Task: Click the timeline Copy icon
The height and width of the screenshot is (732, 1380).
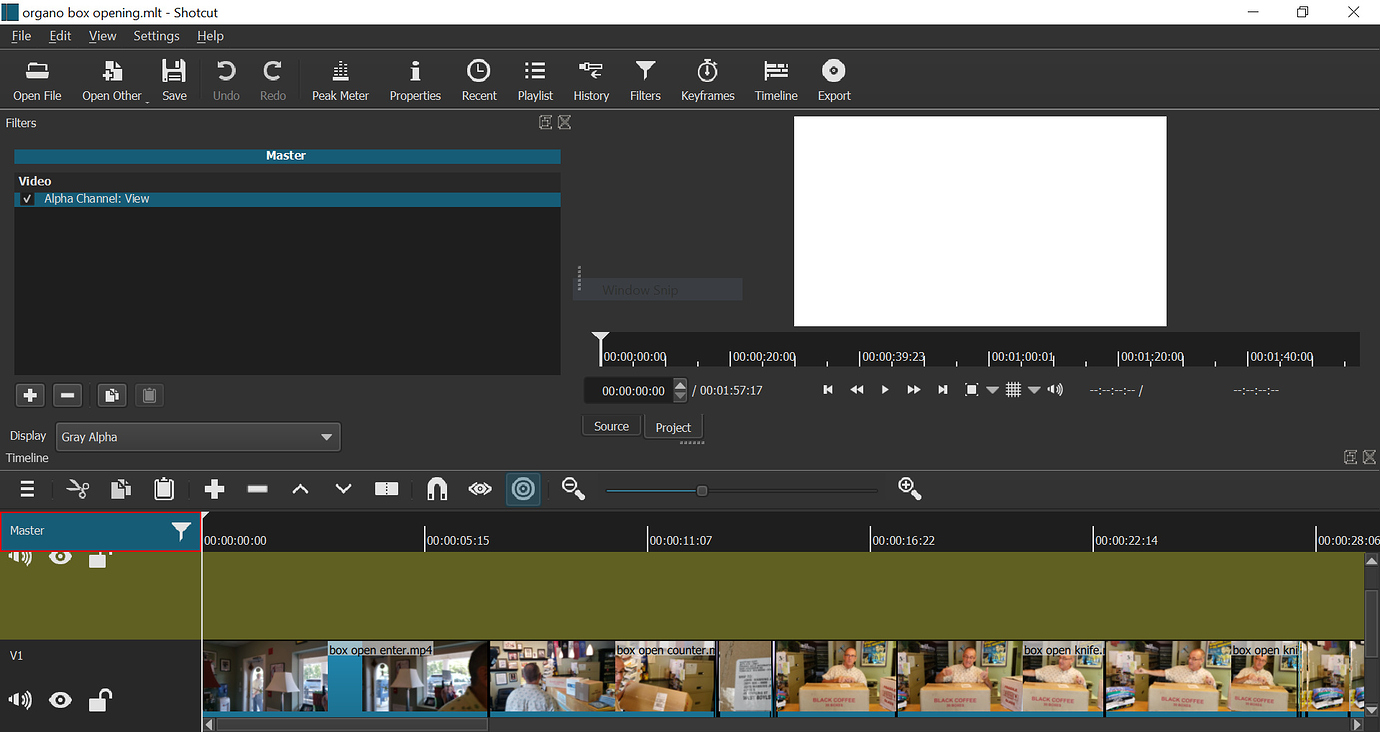Action: click(121, 489)
